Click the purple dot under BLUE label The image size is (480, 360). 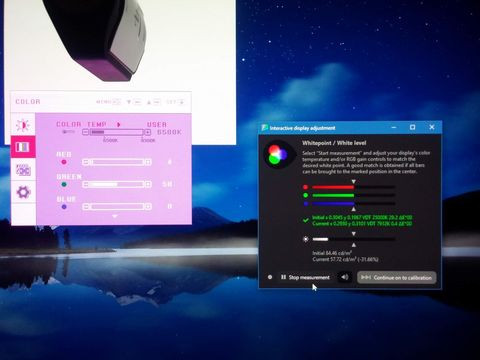point(64,207)
